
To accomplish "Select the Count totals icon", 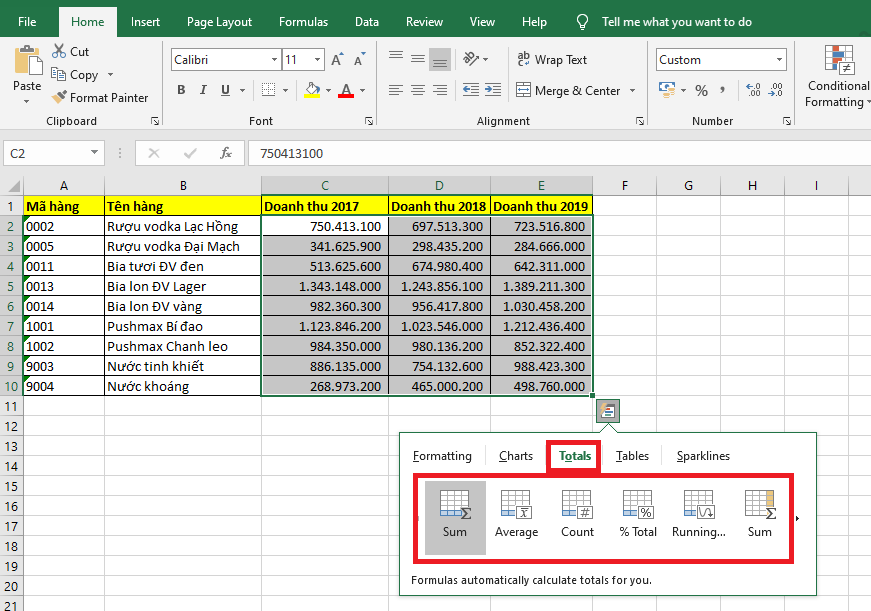I will tap(577, 513).
